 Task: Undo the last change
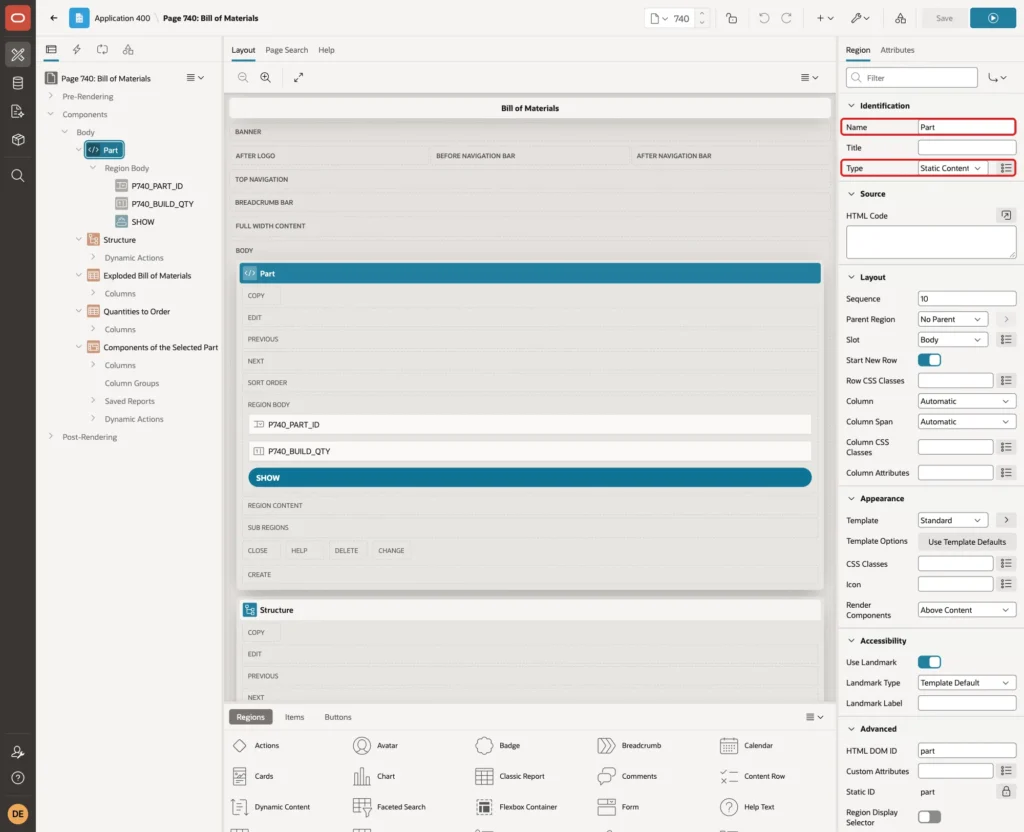pyautogui.click(x=763, y=18)
